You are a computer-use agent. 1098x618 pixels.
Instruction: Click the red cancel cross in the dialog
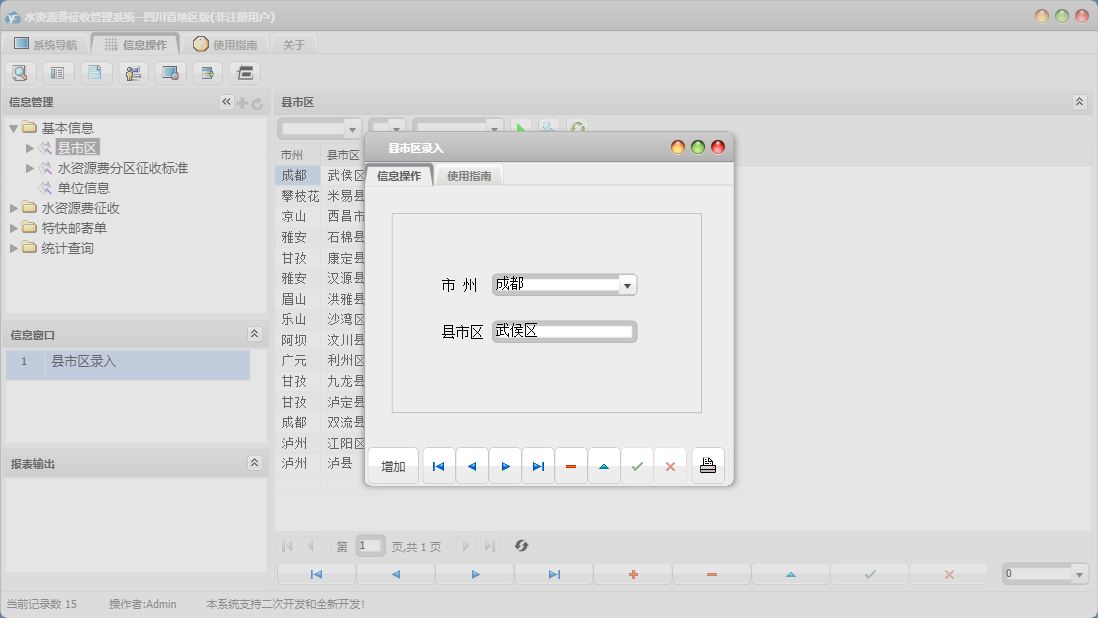[670, 465]
